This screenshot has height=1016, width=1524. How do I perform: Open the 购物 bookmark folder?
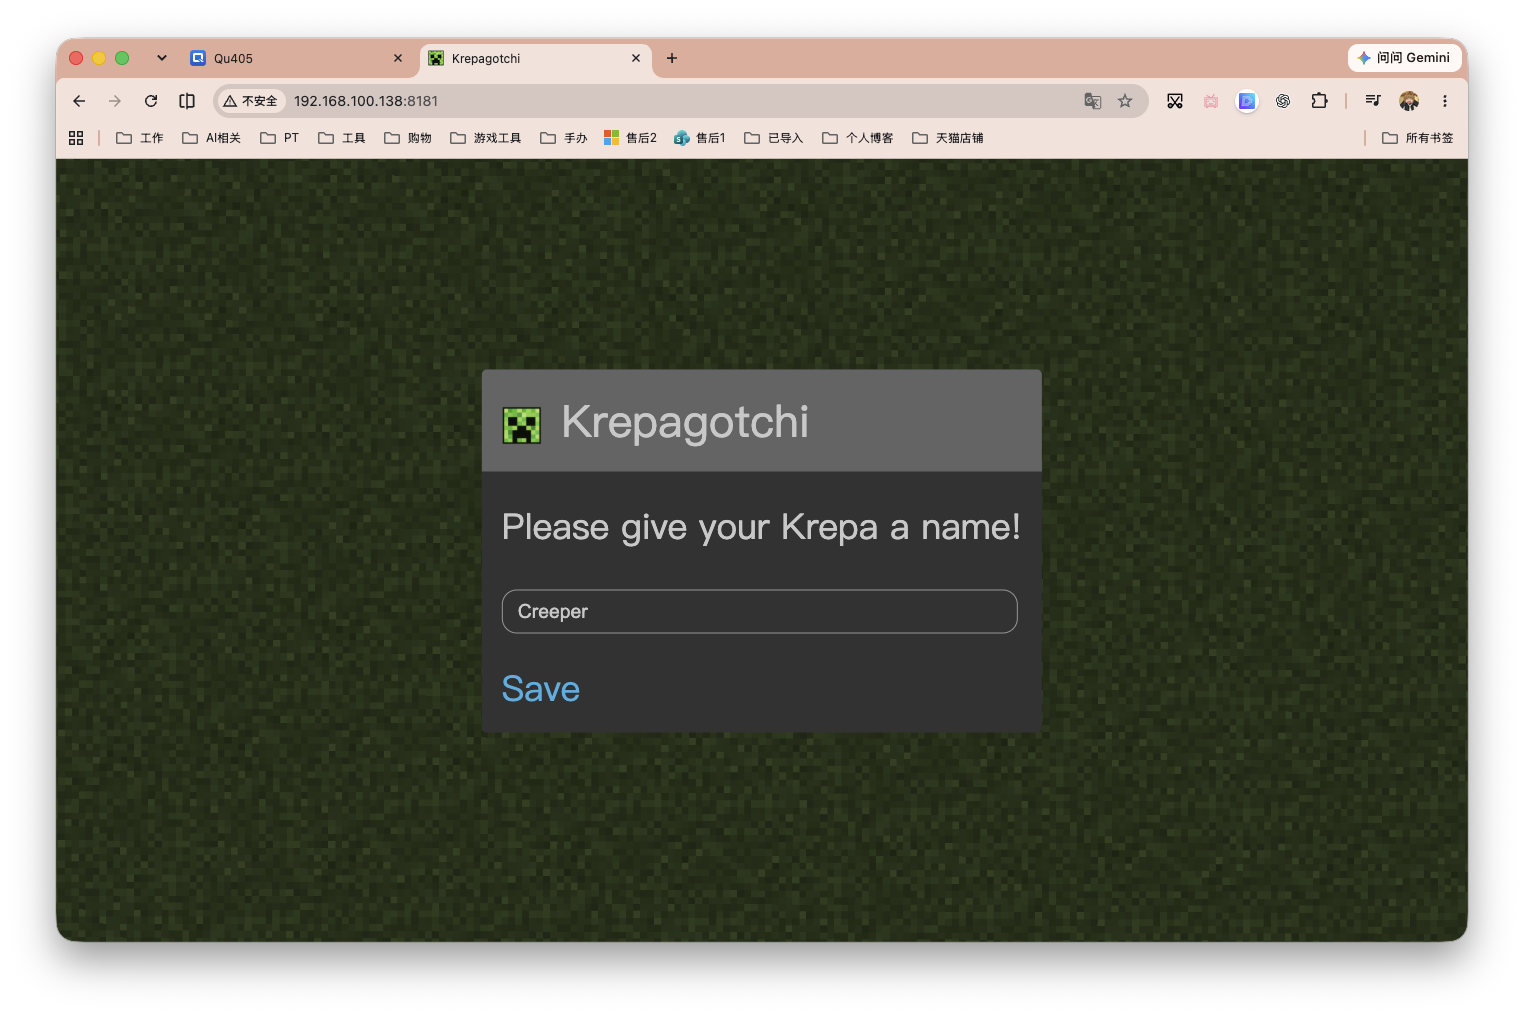coord(408,138)
